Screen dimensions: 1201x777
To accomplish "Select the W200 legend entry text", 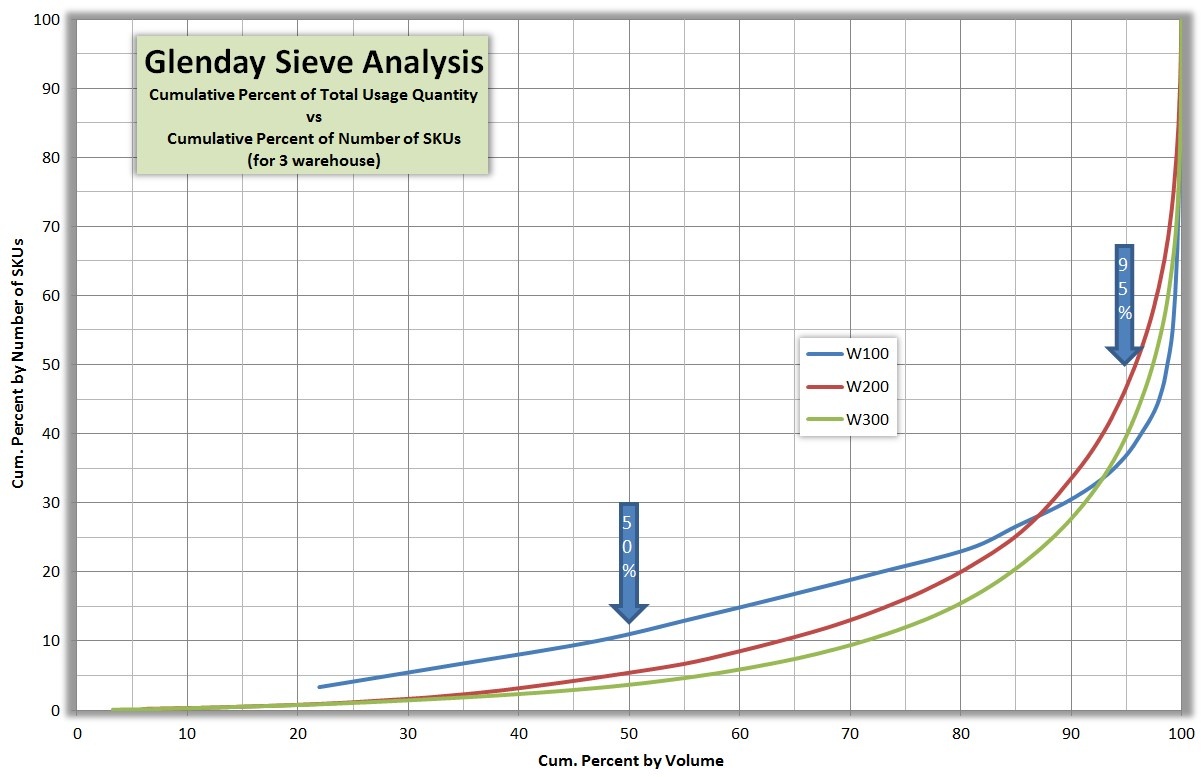I will coord(868,386).
